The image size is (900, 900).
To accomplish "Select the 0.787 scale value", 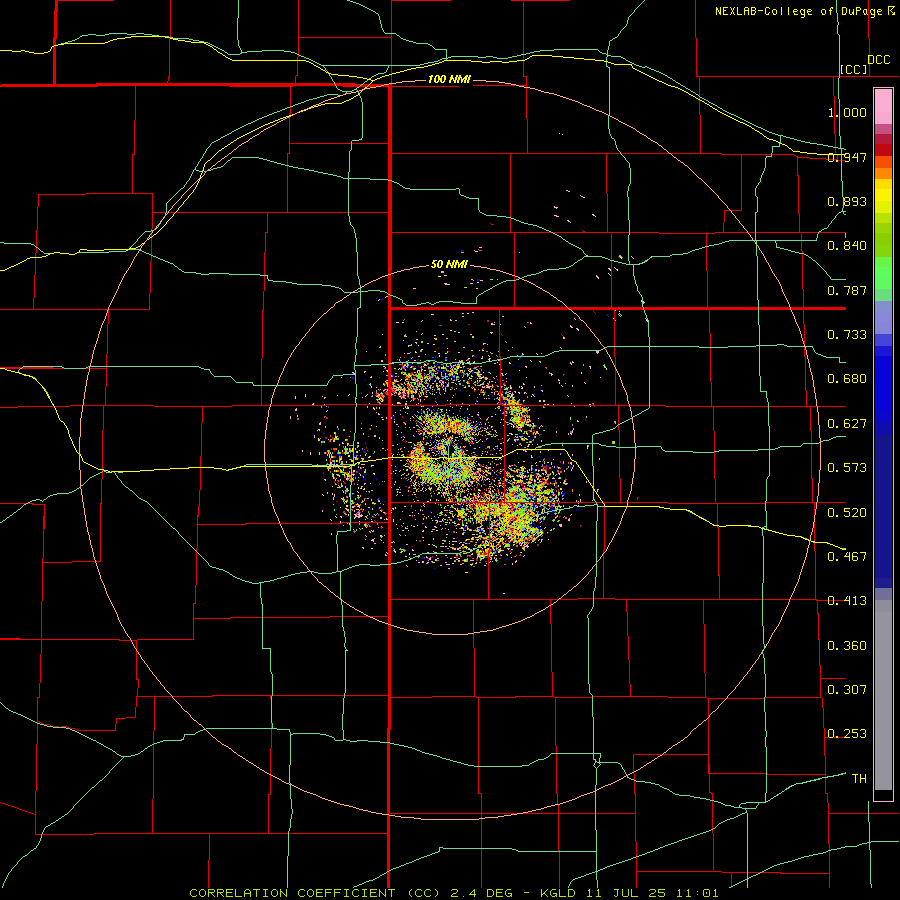I will [847, 290].
